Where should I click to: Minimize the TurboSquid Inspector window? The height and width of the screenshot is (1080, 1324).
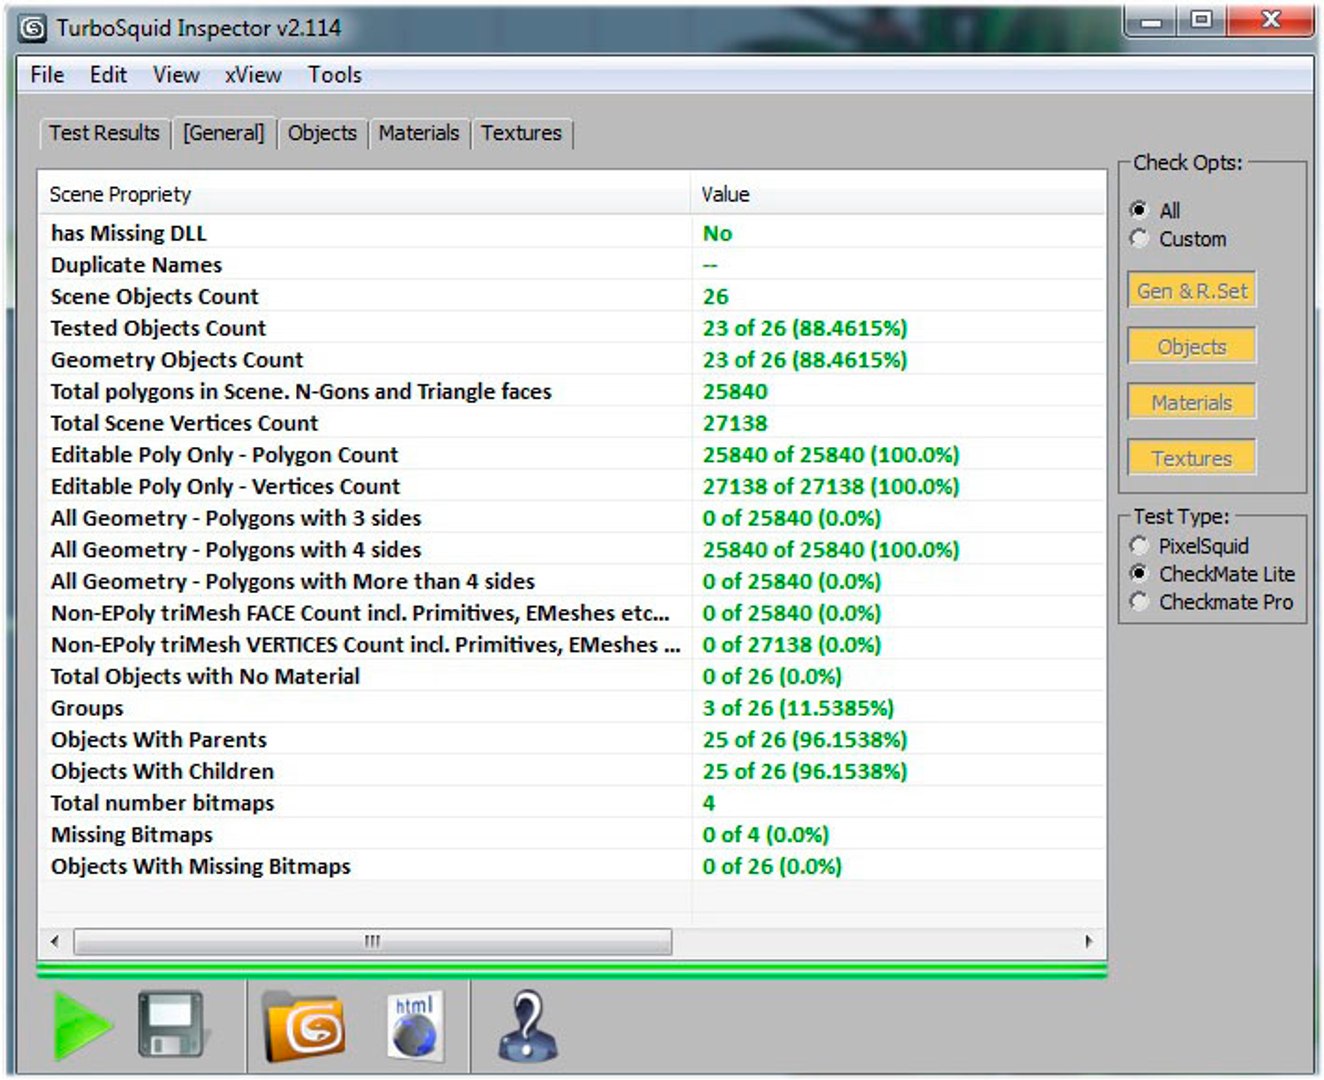1151,21
